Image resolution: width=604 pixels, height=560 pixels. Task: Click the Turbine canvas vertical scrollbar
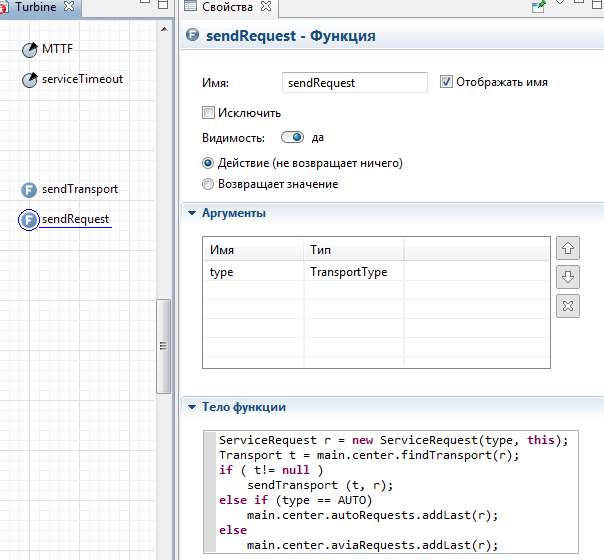pyautogui.click(x=162, y=344)
